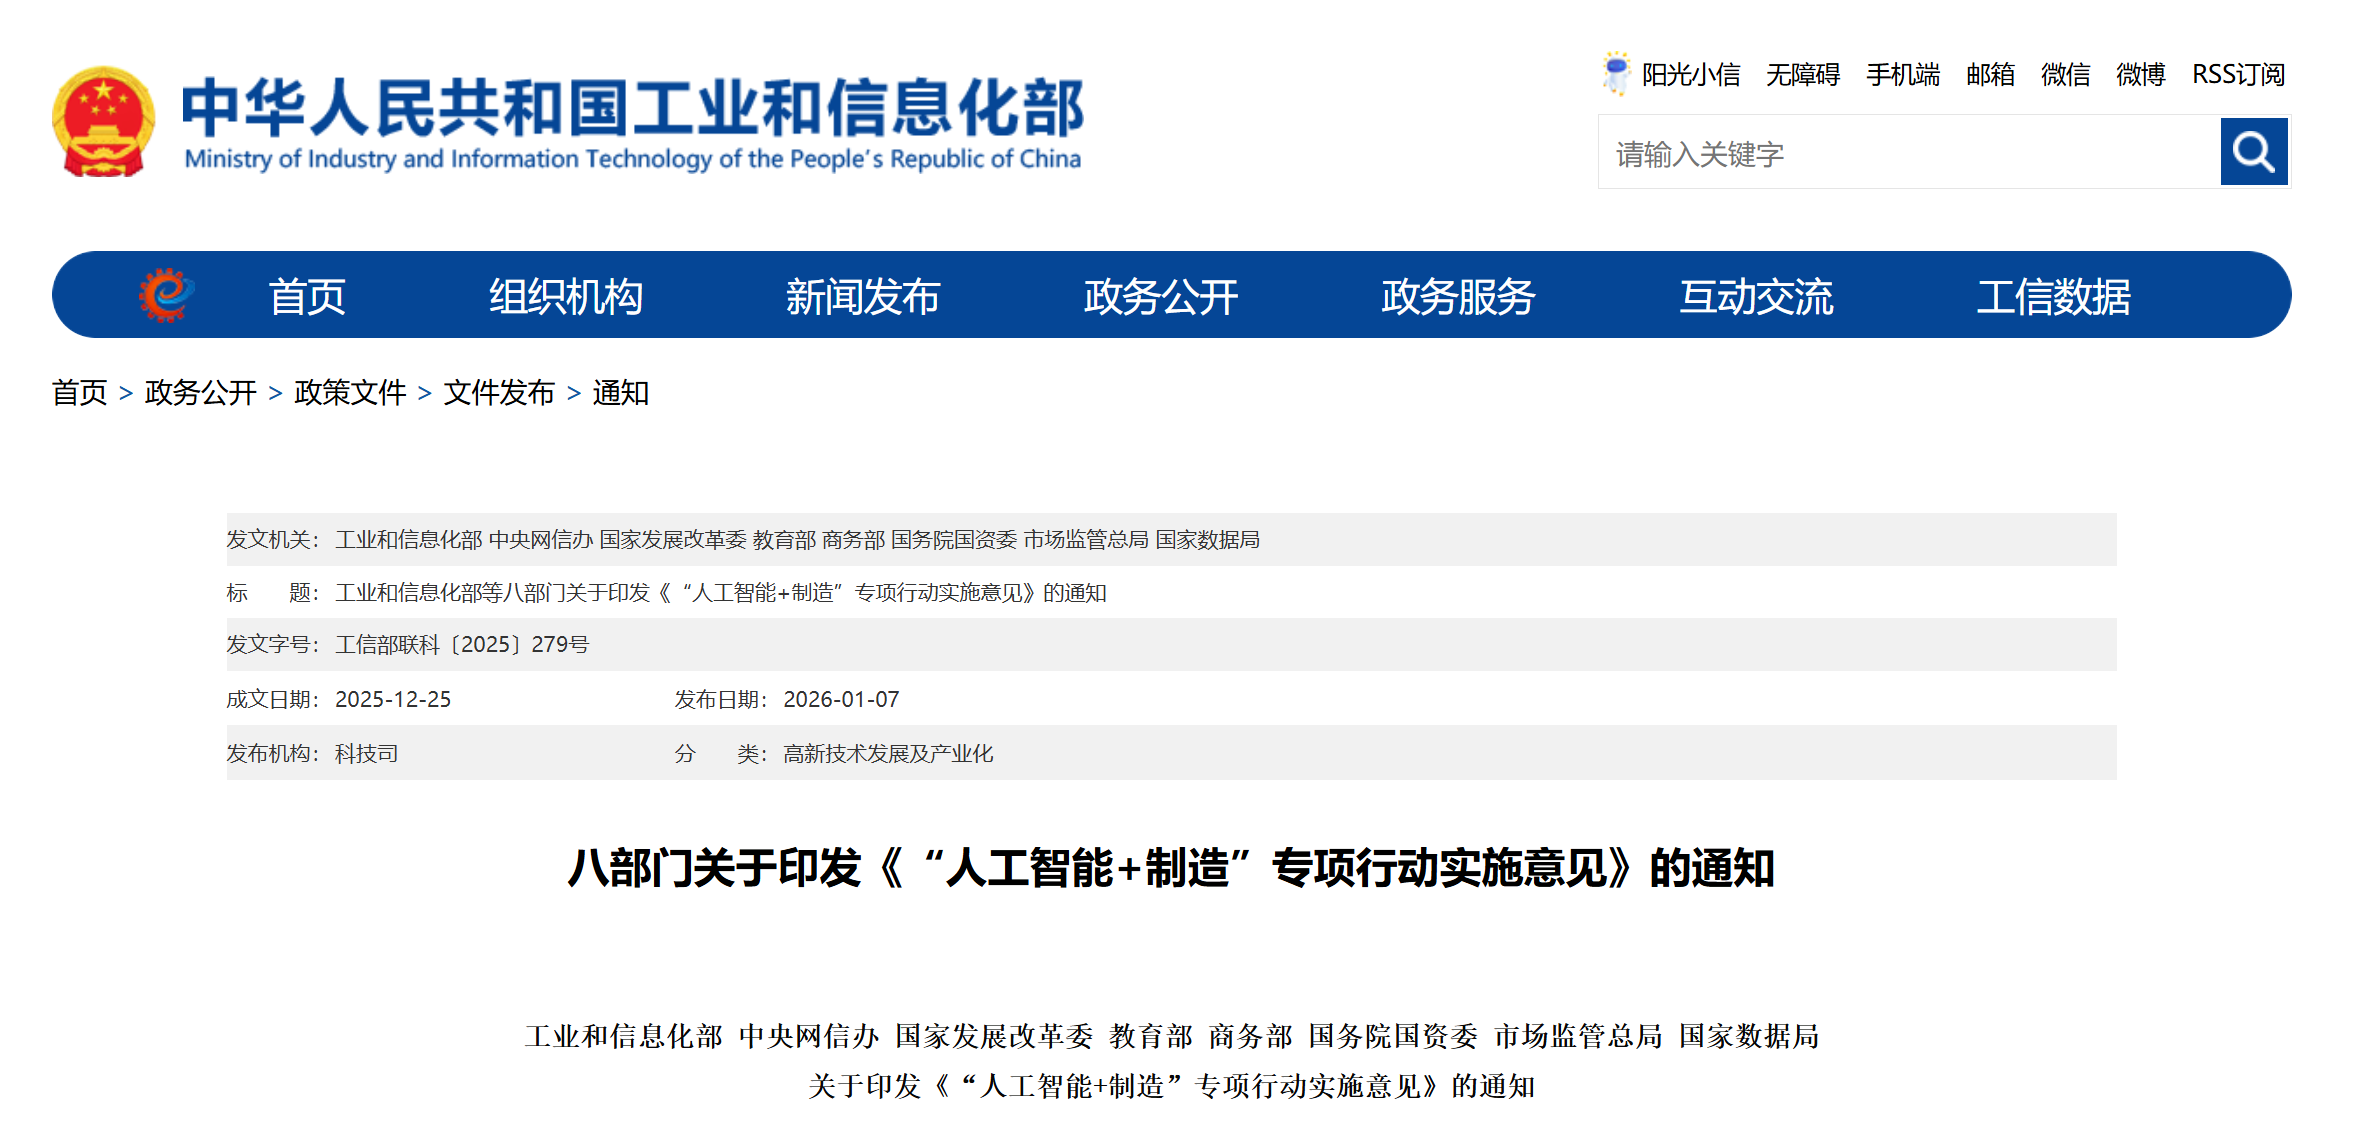Click the 微信 link at top

tap(2065, 75)
